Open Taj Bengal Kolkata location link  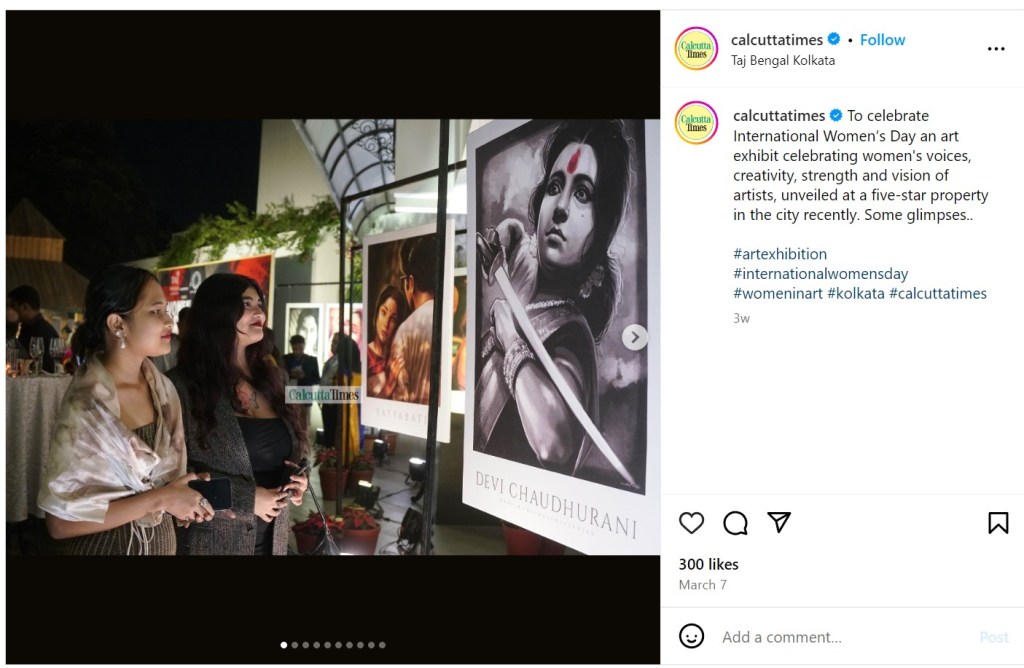782,60
